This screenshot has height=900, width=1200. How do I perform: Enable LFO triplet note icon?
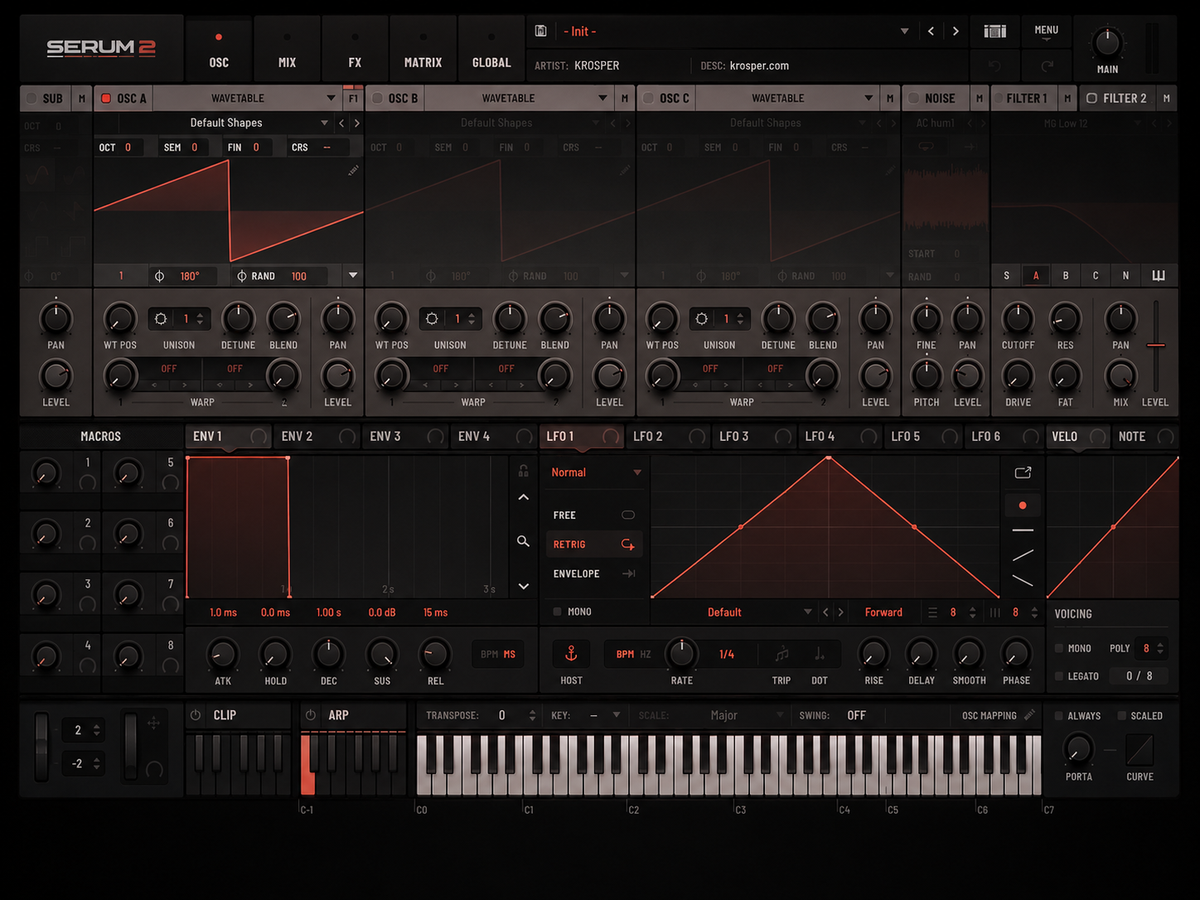click(x=782, y=654)
